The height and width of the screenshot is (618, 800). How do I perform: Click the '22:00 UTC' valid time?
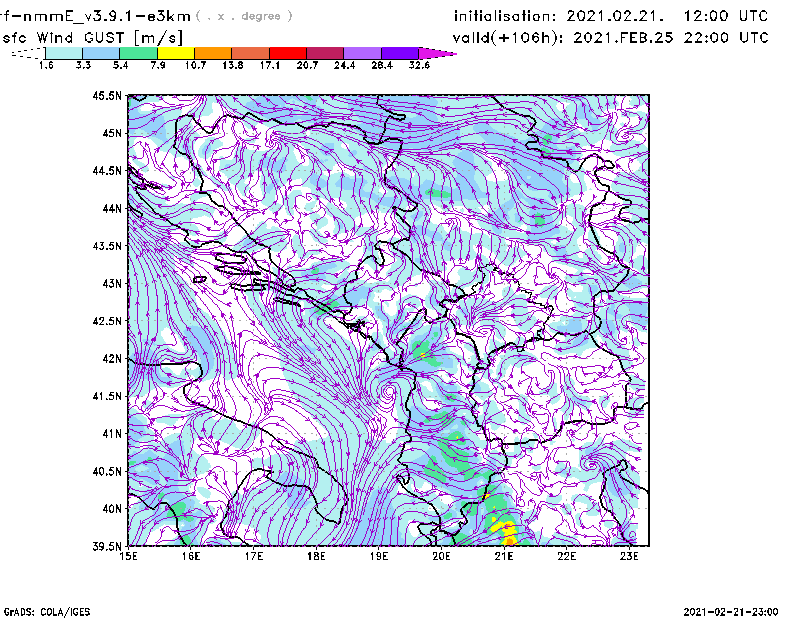pyautogui.click(x=726, y=38)
